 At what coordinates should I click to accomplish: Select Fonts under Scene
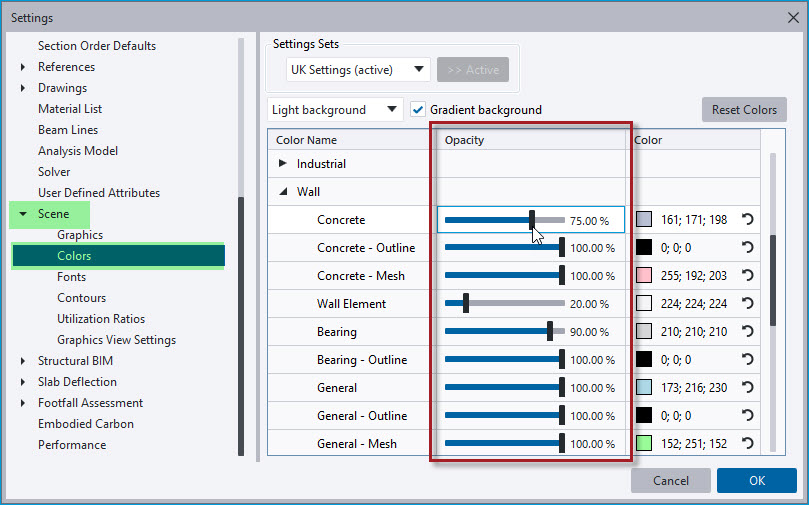71,277
